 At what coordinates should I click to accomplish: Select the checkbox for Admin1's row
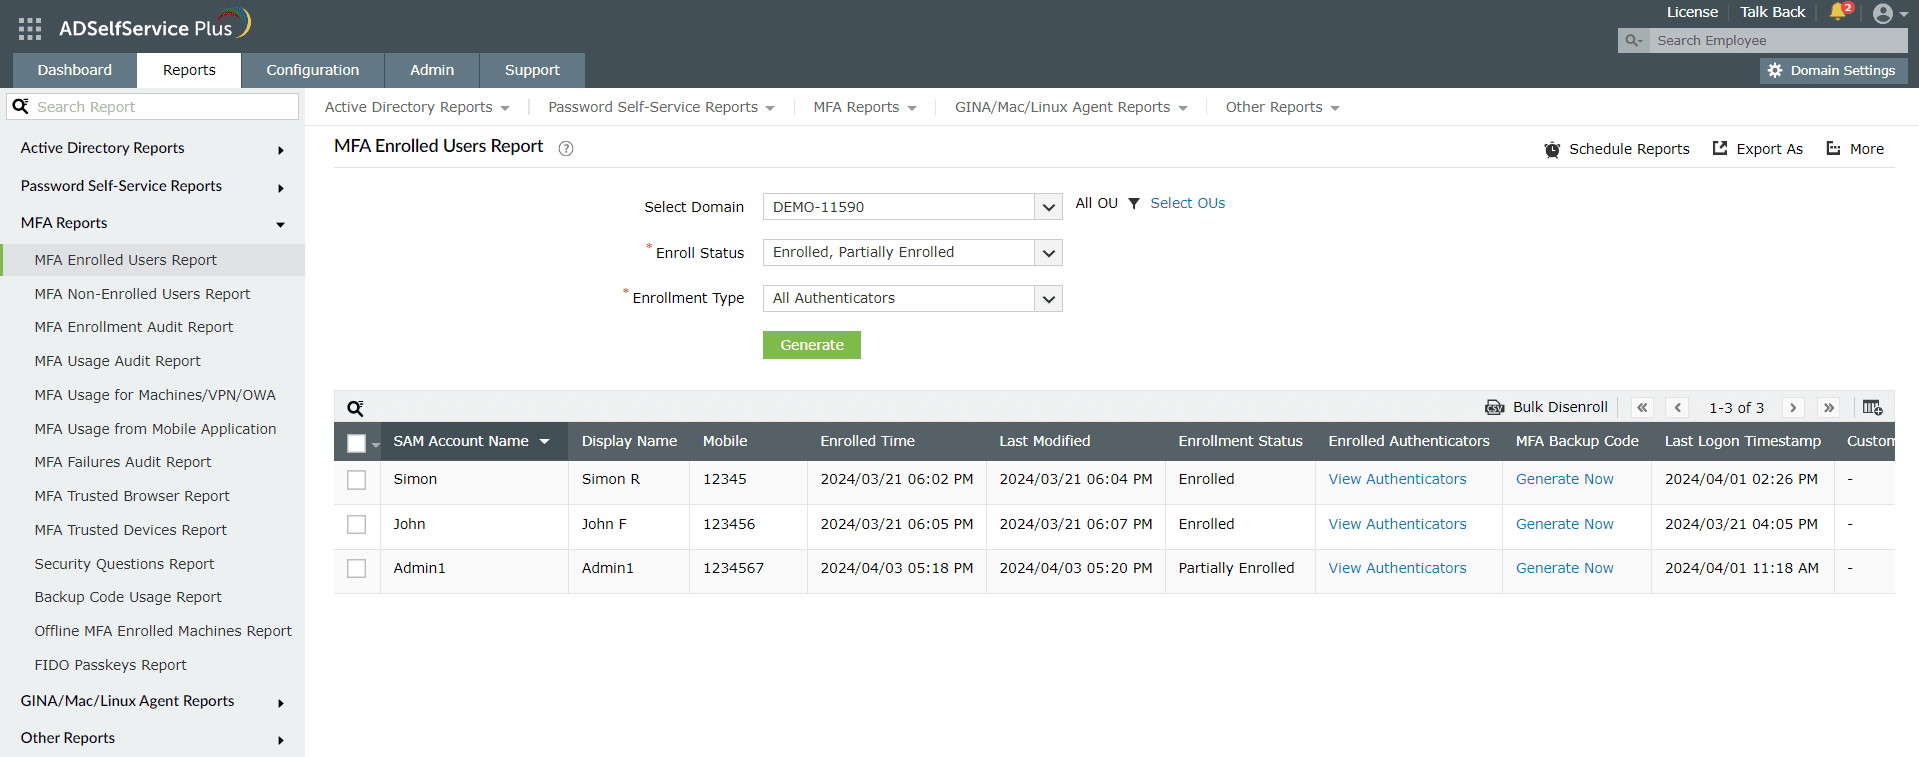pos(356,568)
